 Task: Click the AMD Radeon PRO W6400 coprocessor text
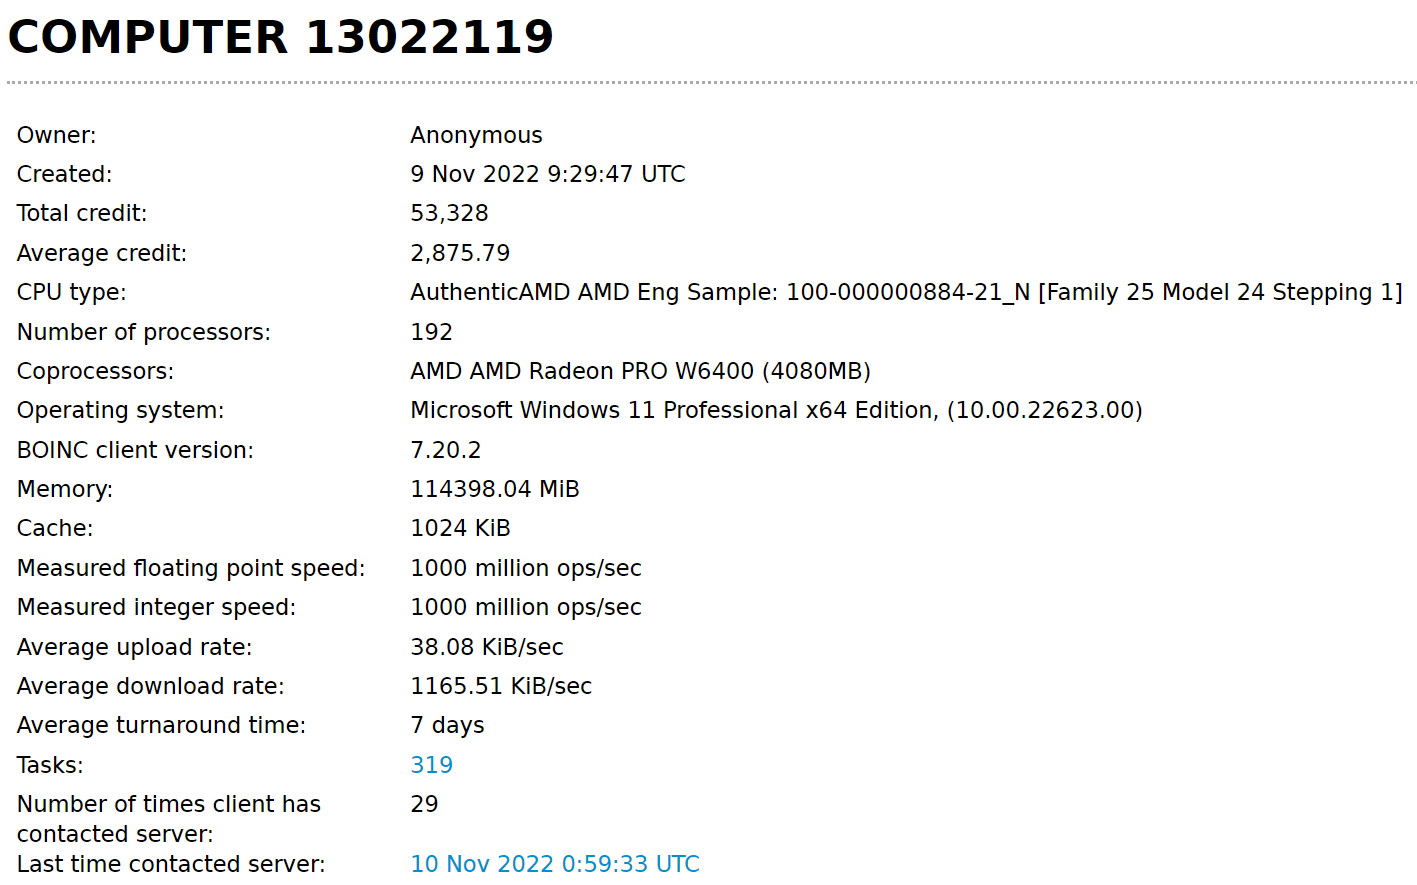tap(640, 371)
